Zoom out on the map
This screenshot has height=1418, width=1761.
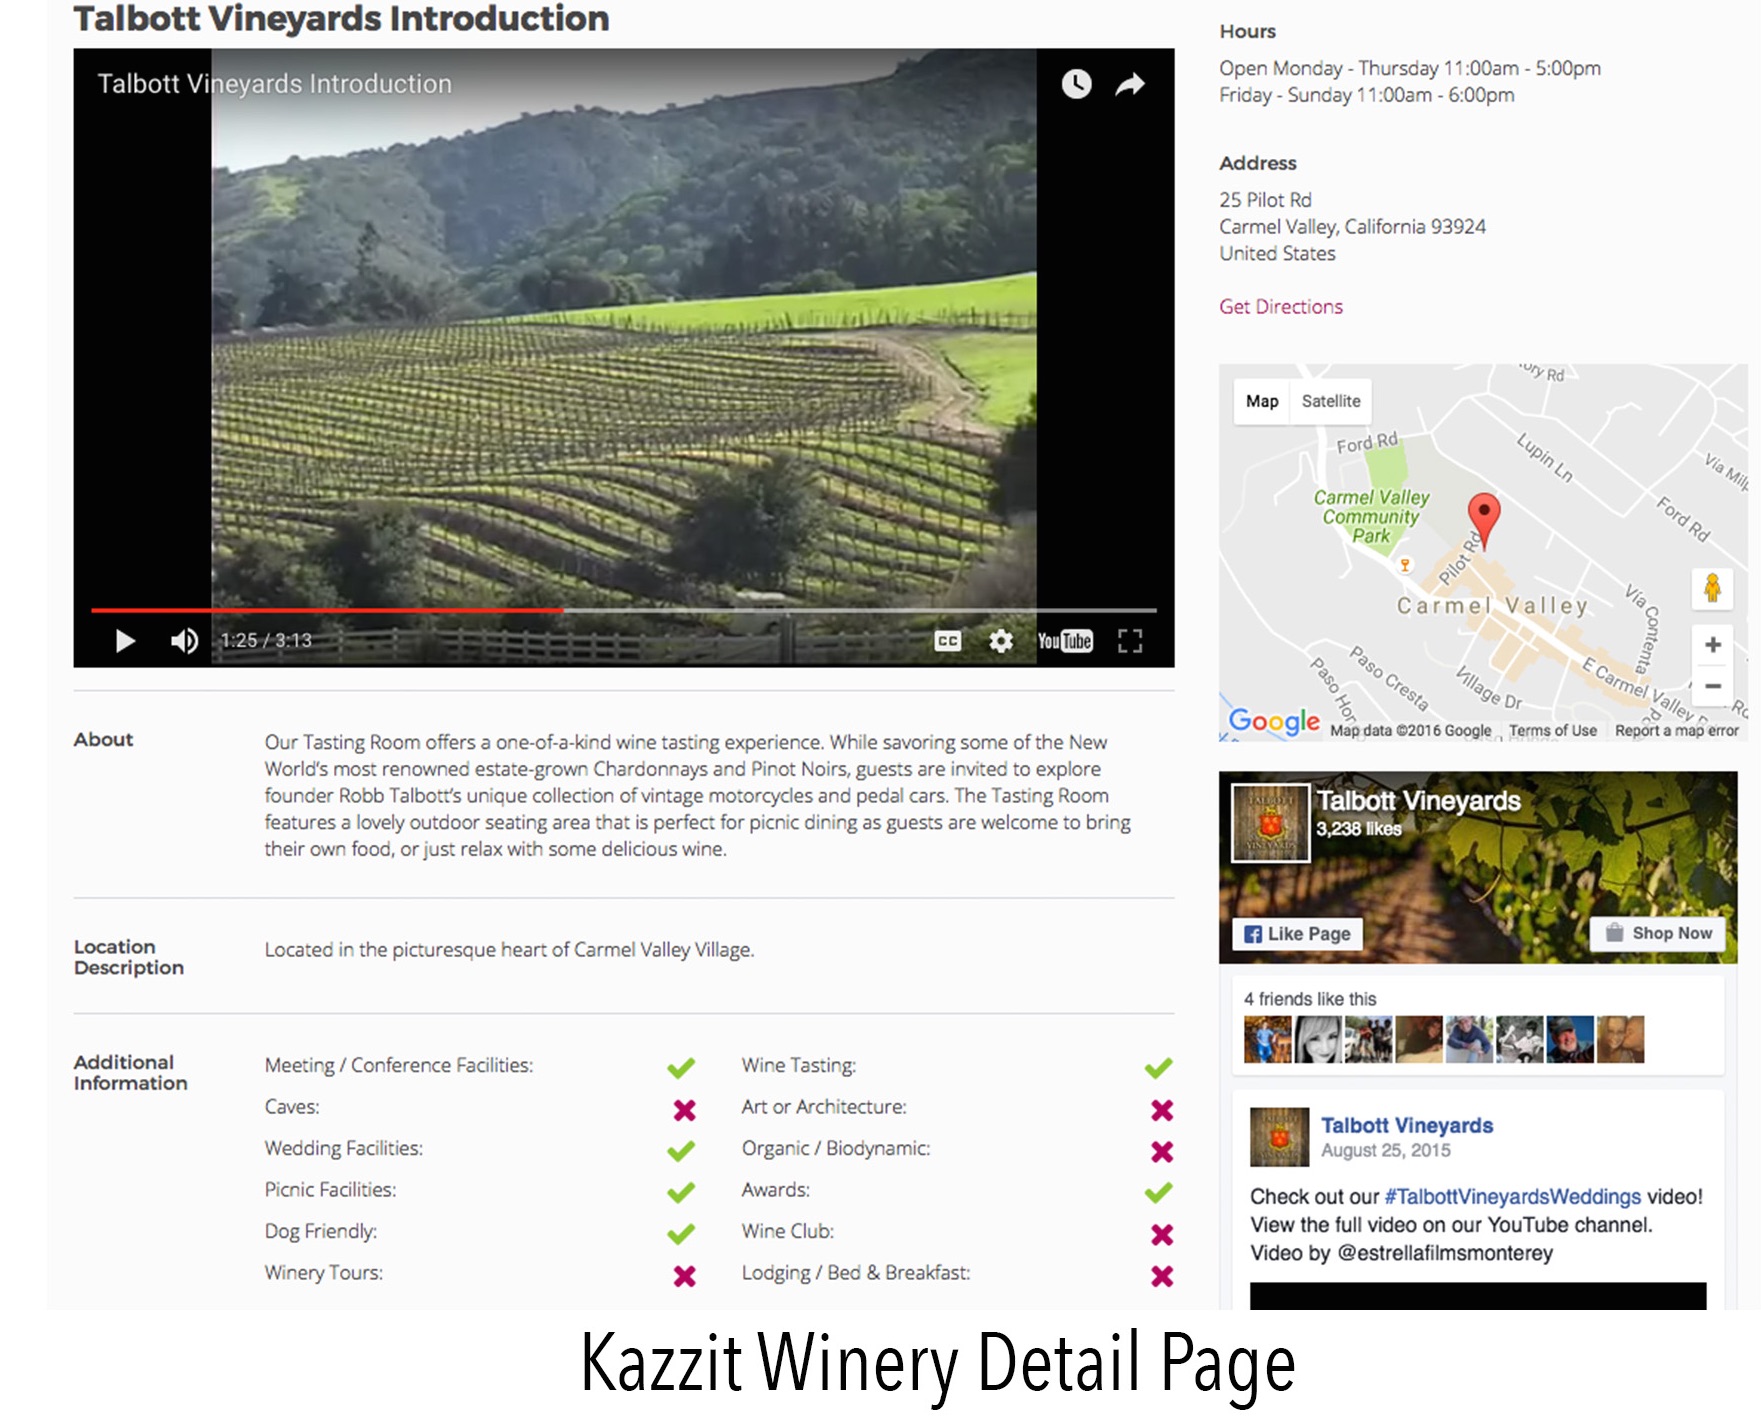point(1712,686)
